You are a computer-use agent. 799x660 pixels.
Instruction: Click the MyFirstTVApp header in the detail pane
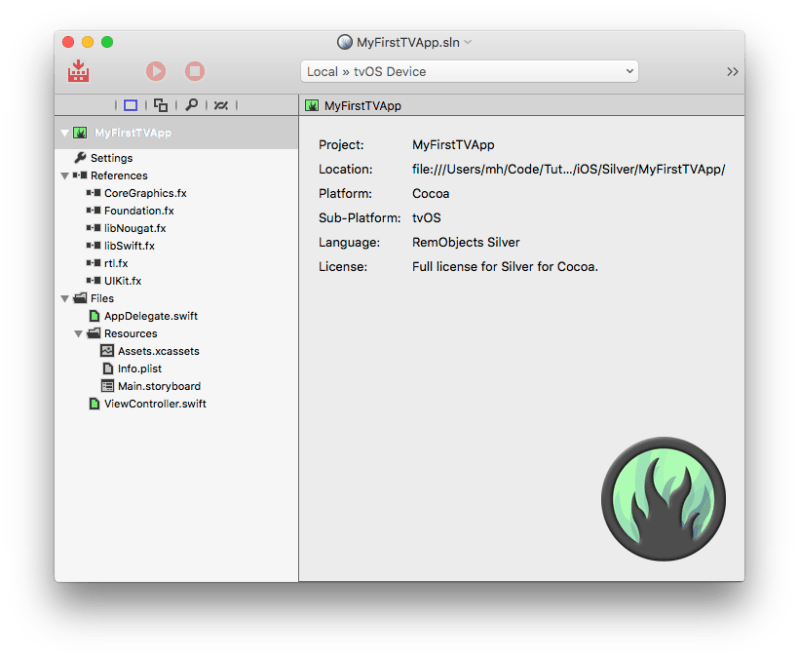[362, 105]
